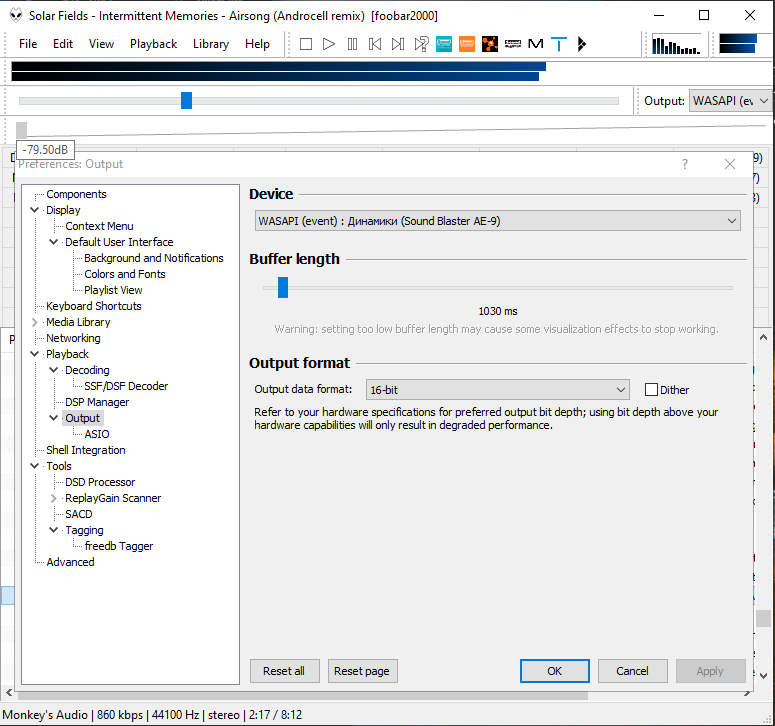Click the orange molecule toolbar icon
This screenshot has height=726, width=775.
click(x=490, y=44)
